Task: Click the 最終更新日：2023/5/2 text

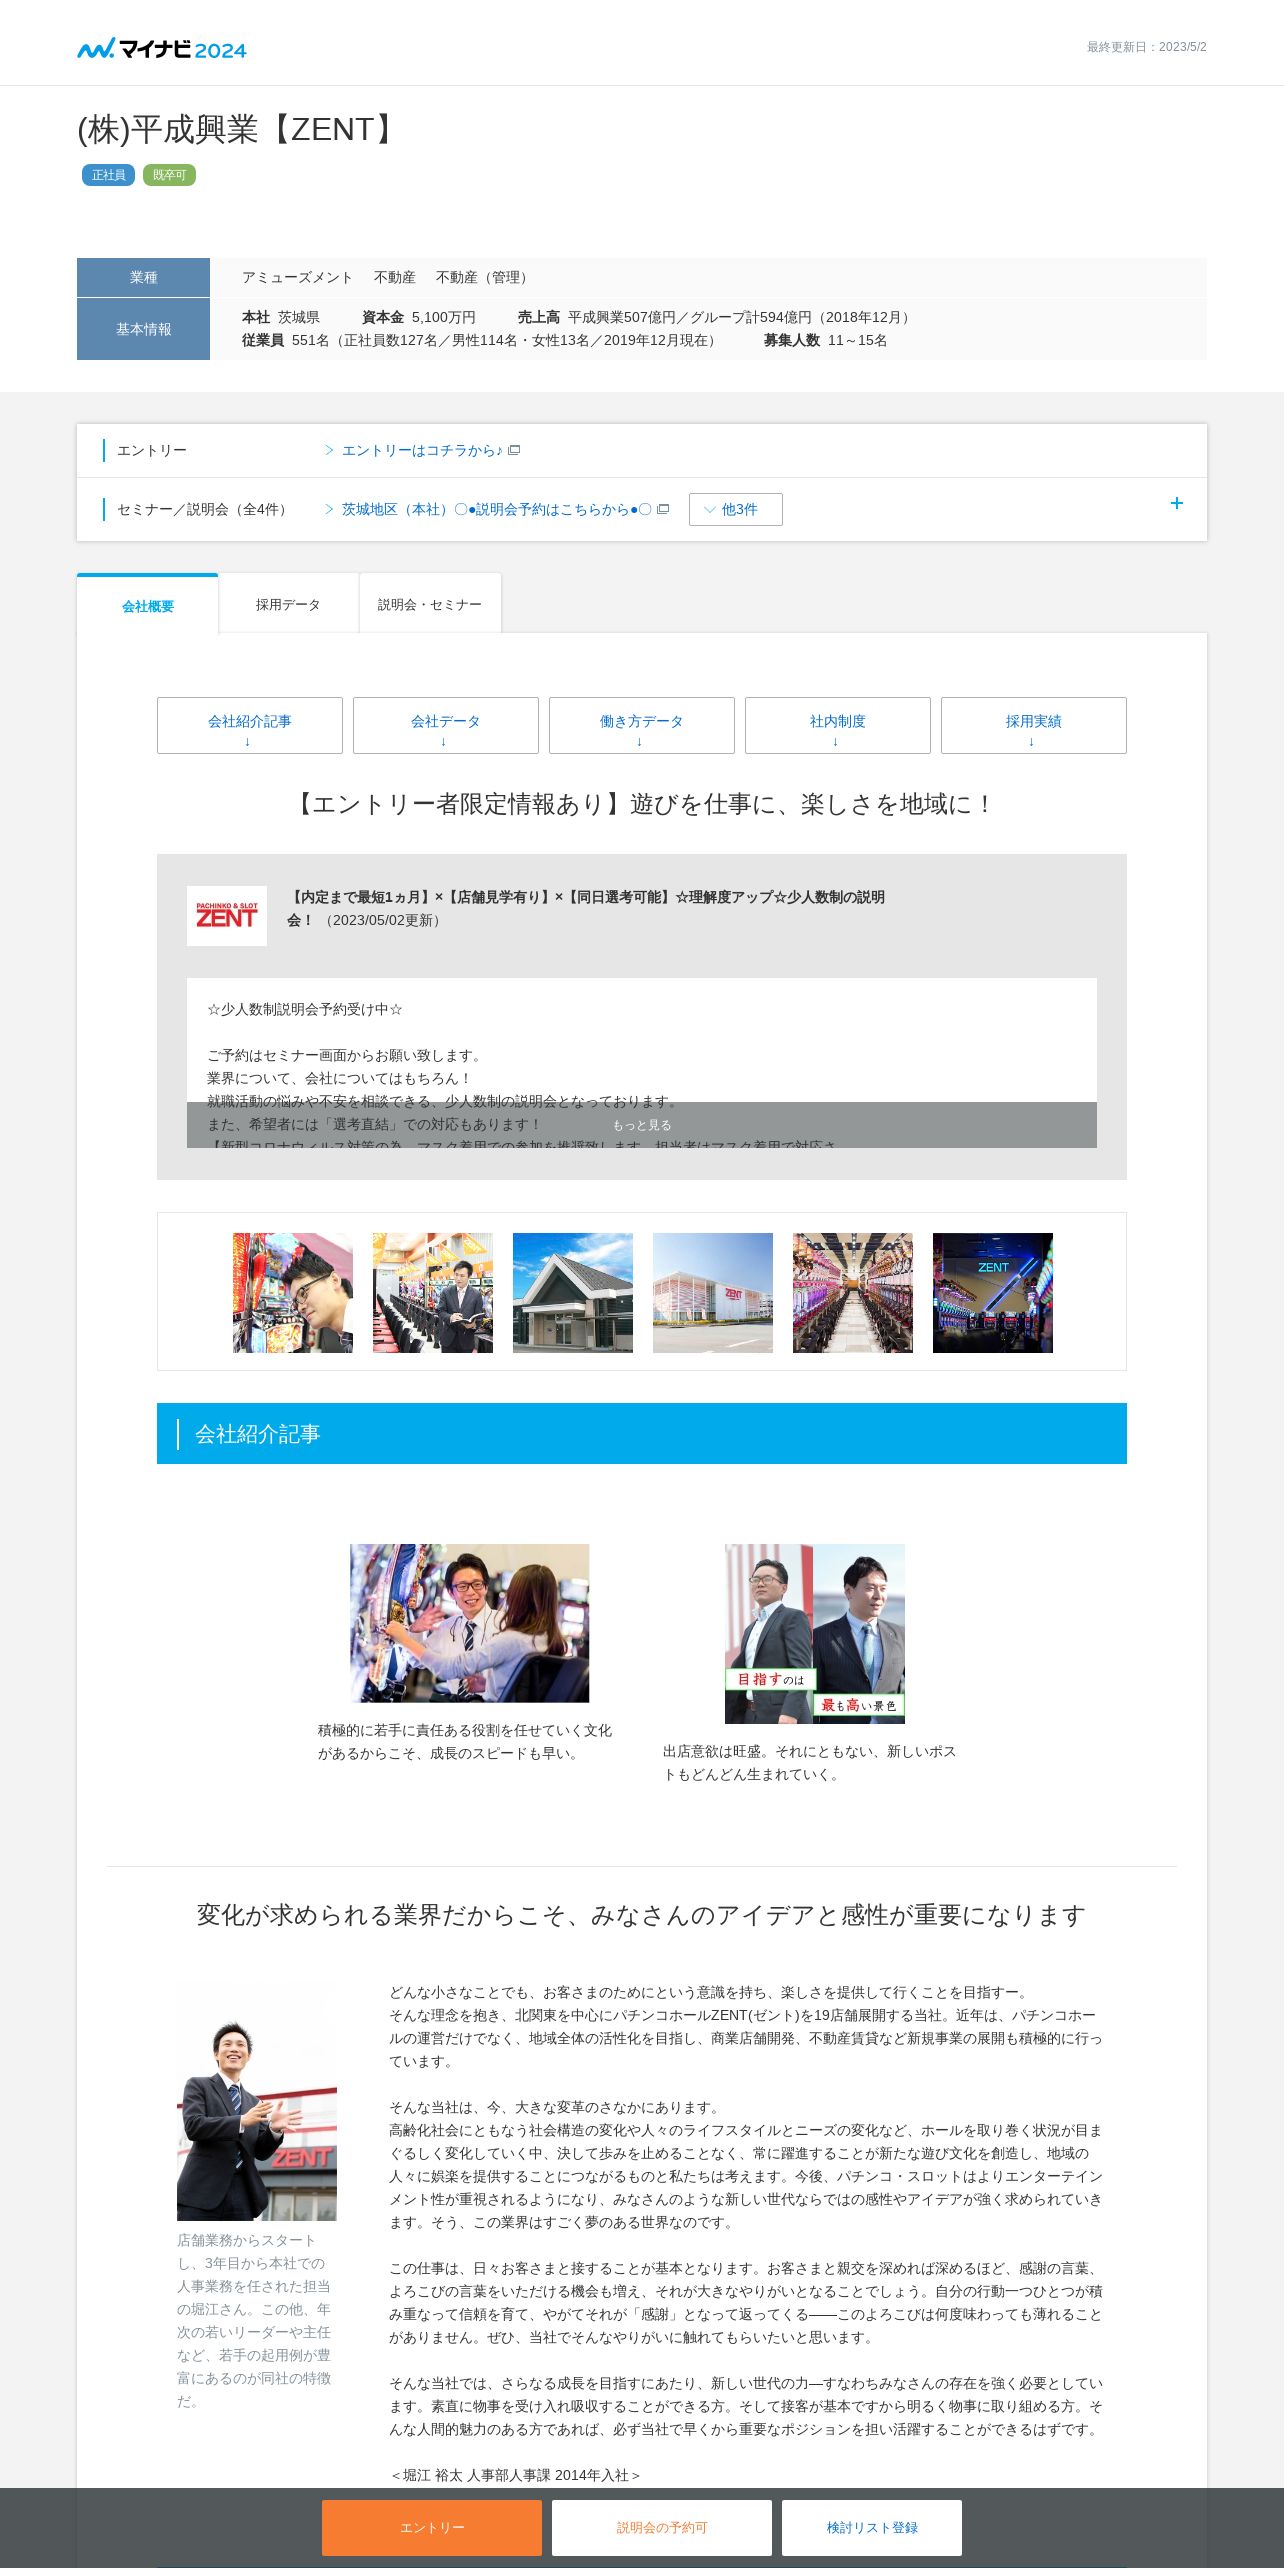Action: click(1147, 47)
